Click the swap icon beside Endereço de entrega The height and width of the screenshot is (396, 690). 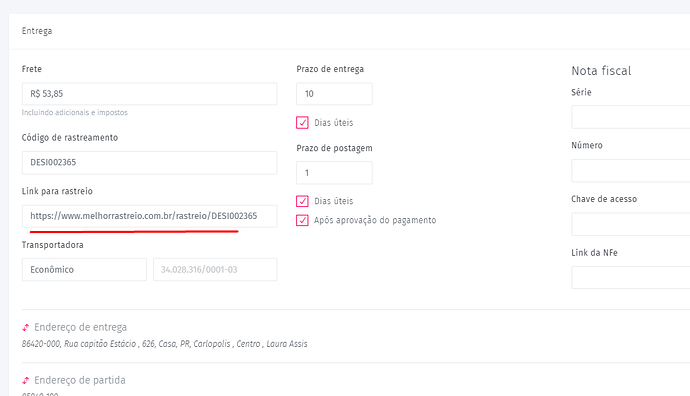click(x=26, y=327)
